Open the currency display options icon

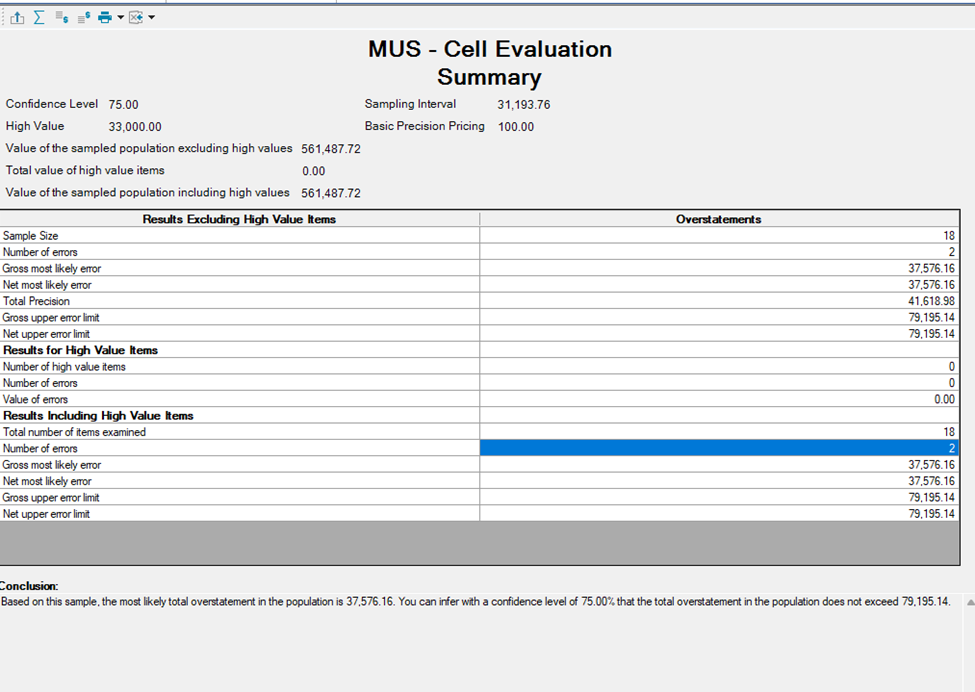(x=61, y=17)
